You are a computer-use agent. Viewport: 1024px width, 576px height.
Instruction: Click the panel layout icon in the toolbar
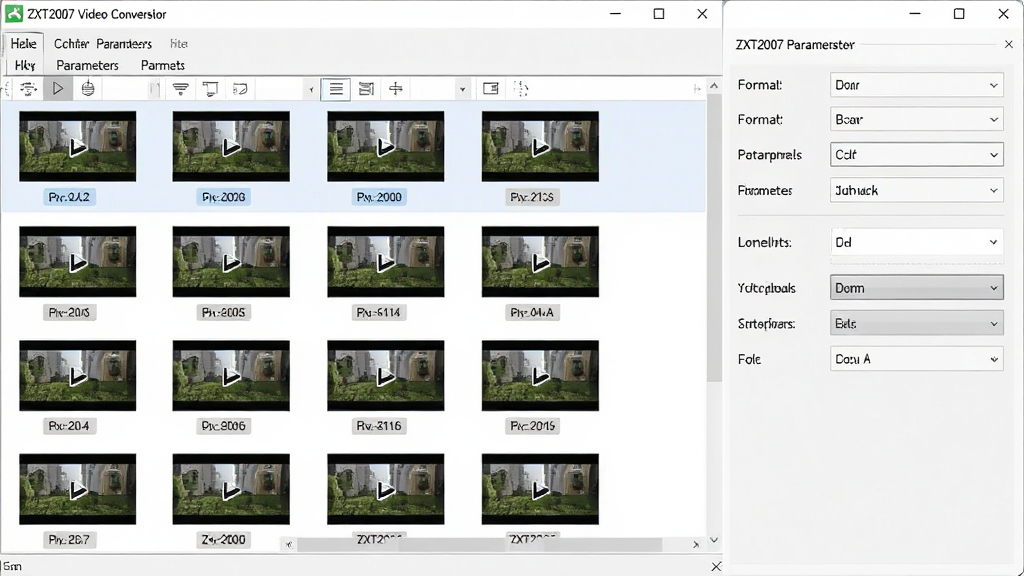point(490,89)
